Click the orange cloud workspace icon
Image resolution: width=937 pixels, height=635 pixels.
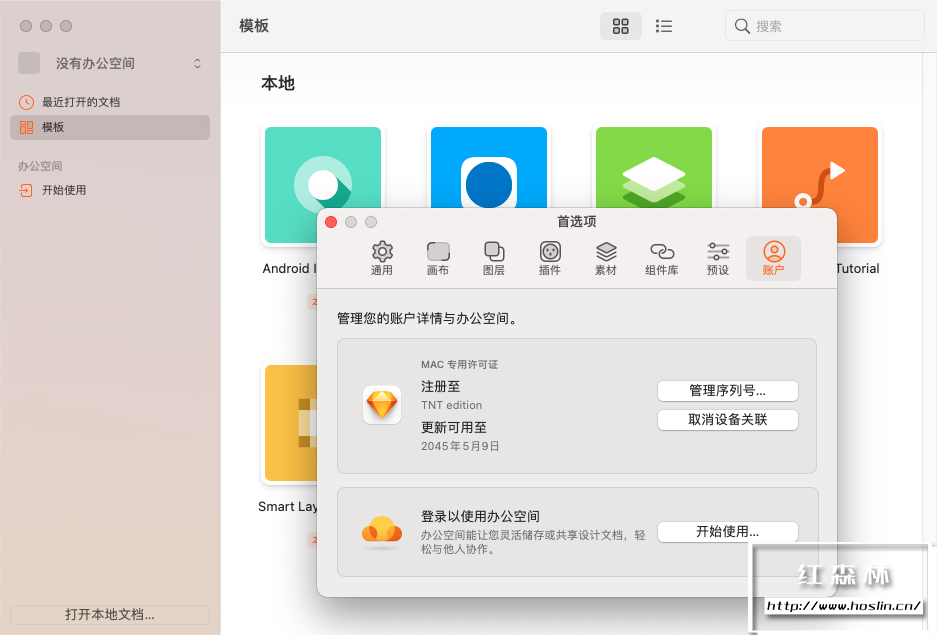tap(382, 532)
